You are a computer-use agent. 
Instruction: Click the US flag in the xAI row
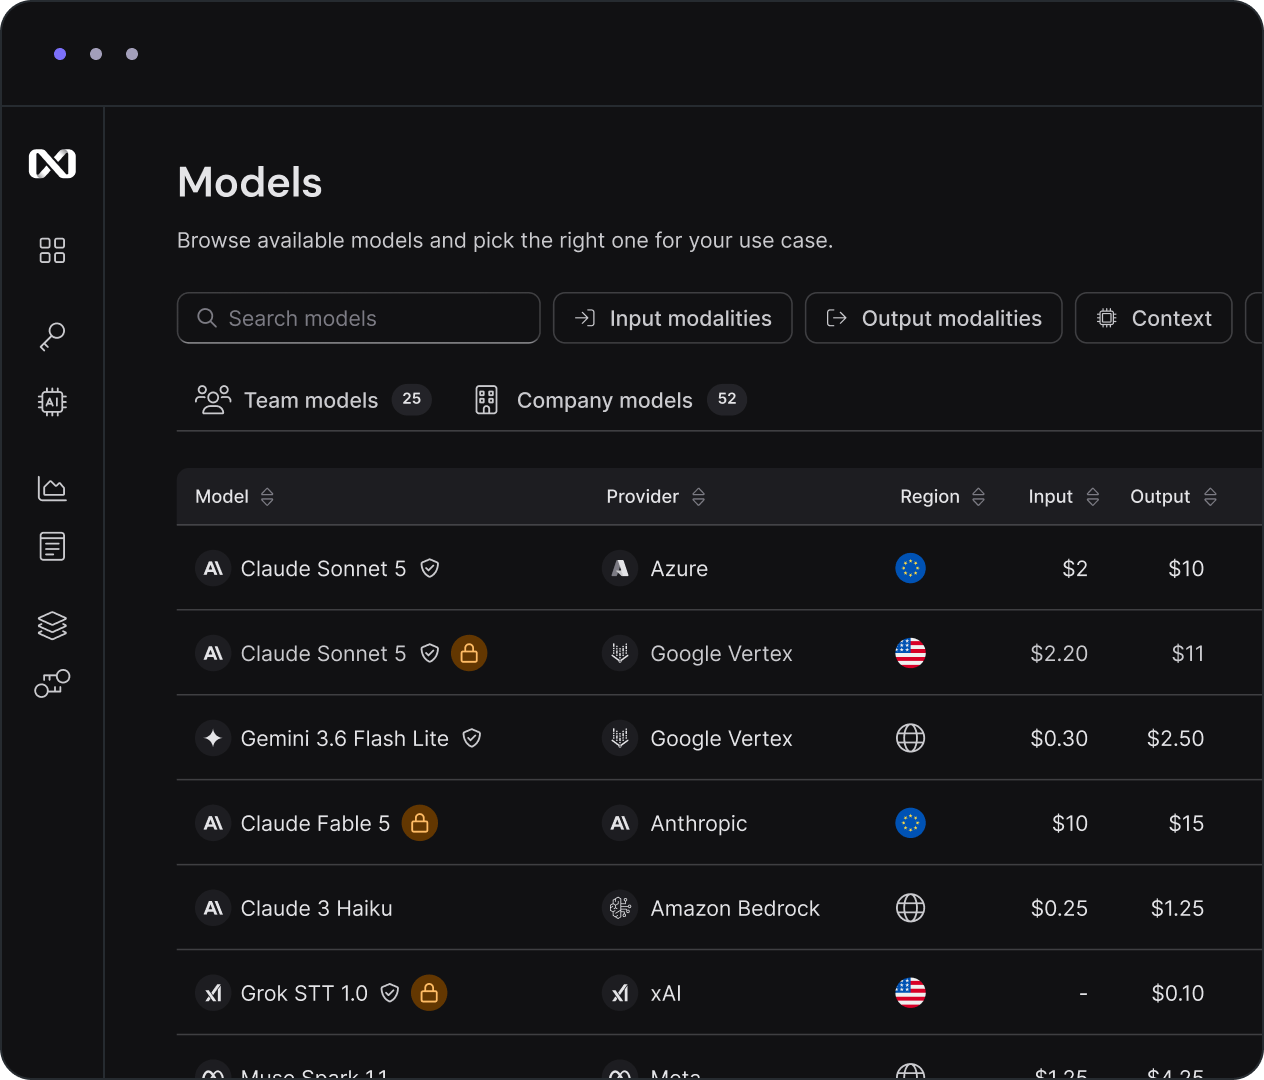coord(910,993)
